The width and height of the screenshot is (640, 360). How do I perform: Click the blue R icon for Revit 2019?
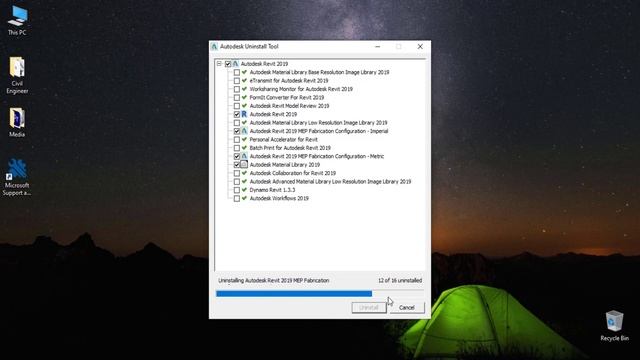coord(244,114)
